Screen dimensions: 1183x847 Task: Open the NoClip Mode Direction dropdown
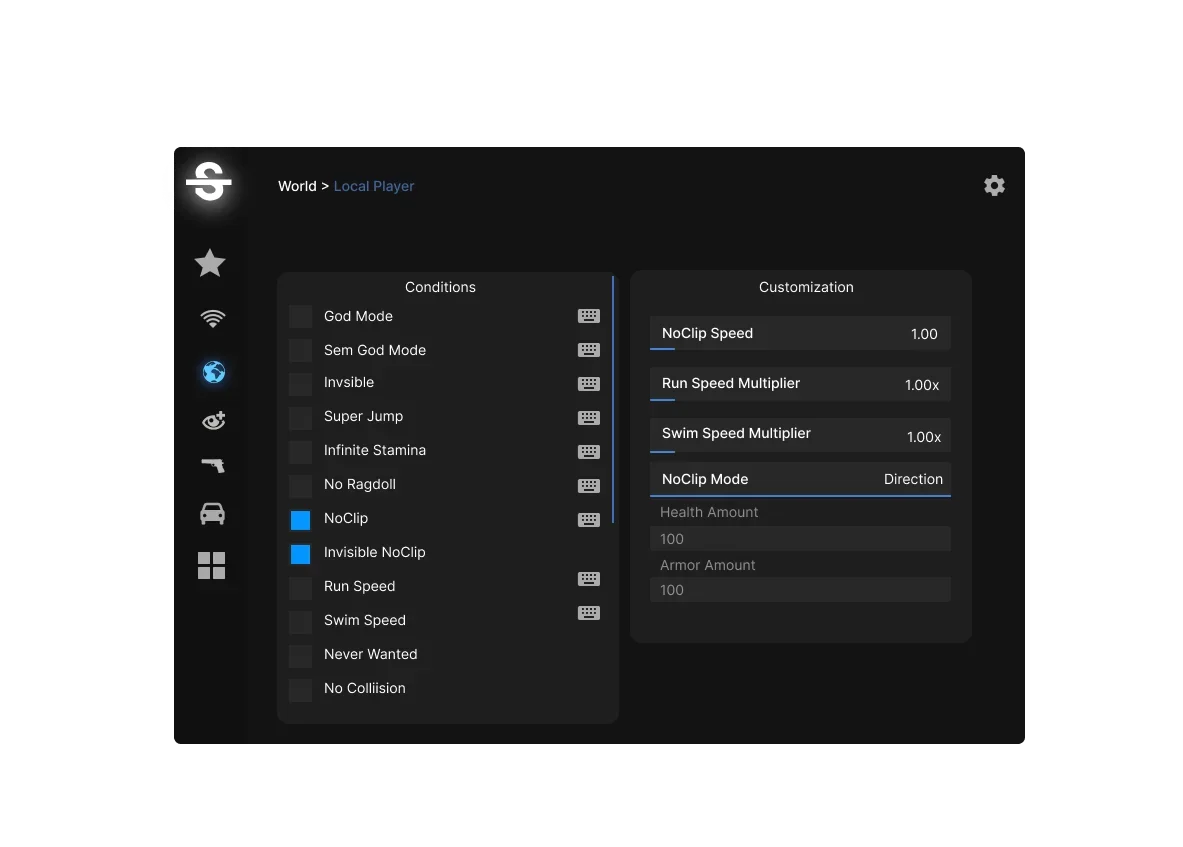click(x=800, y=479)
